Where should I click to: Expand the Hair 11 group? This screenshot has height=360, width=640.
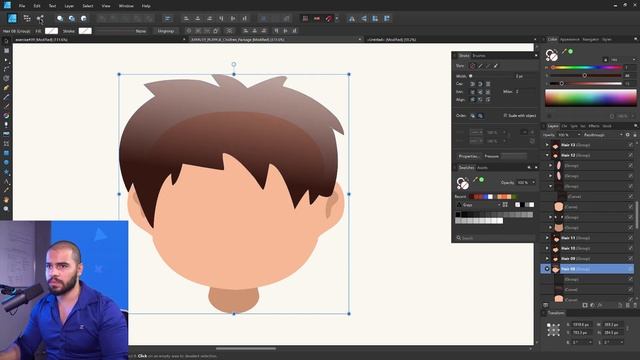pyautogui.click(x=547, y=238)
